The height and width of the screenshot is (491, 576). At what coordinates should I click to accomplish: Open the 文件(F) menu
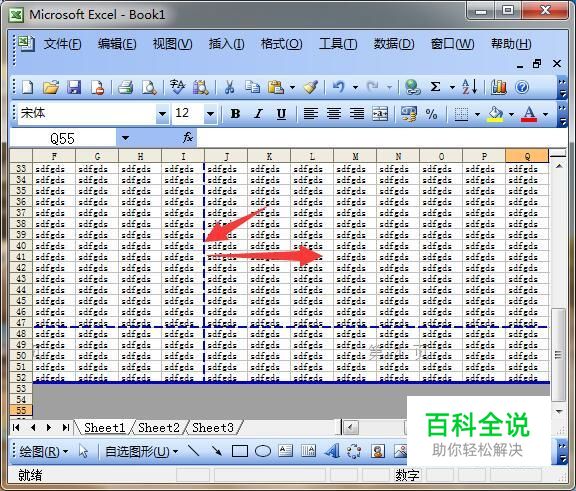point(62,44)
